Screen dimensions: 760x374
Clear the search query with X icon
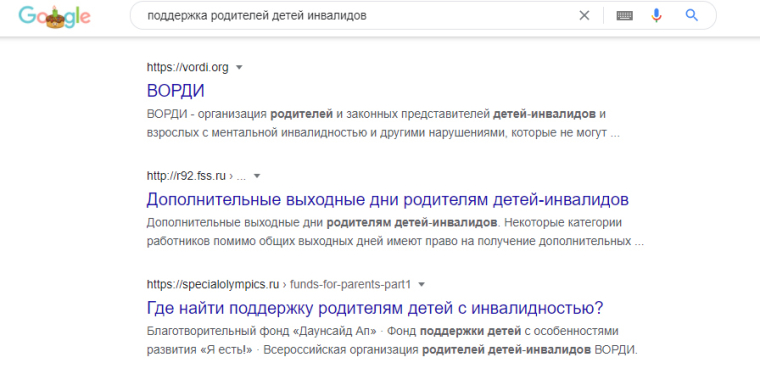tap(584, 16)
